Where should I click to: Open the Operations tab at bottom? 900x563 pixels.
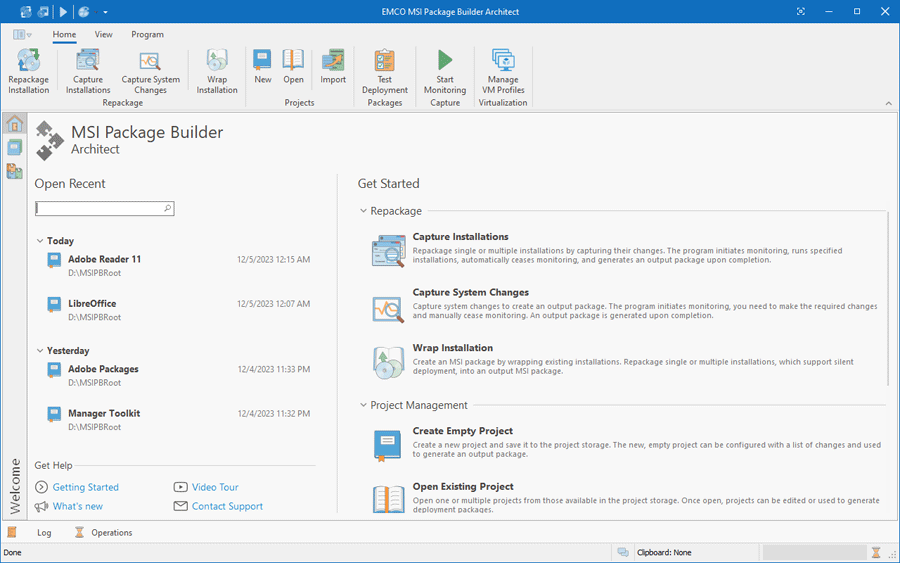point(111,533)
